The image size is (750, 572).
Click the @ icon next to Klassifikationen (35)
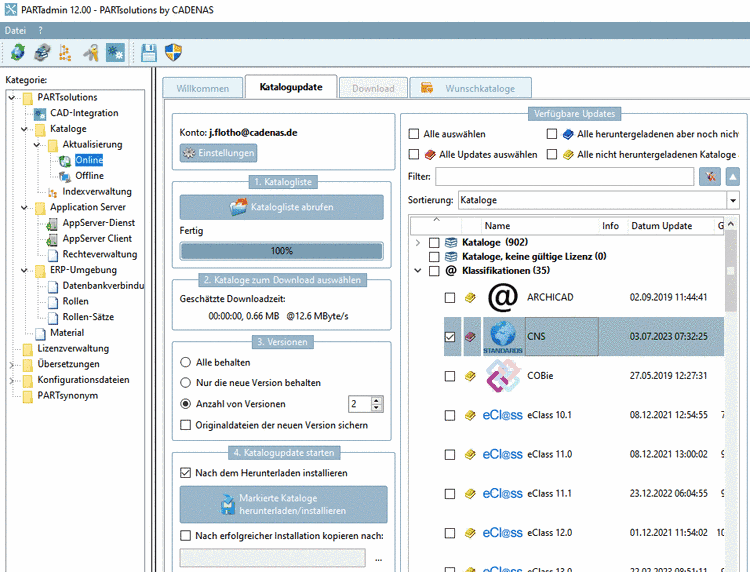tap(451, 271)
